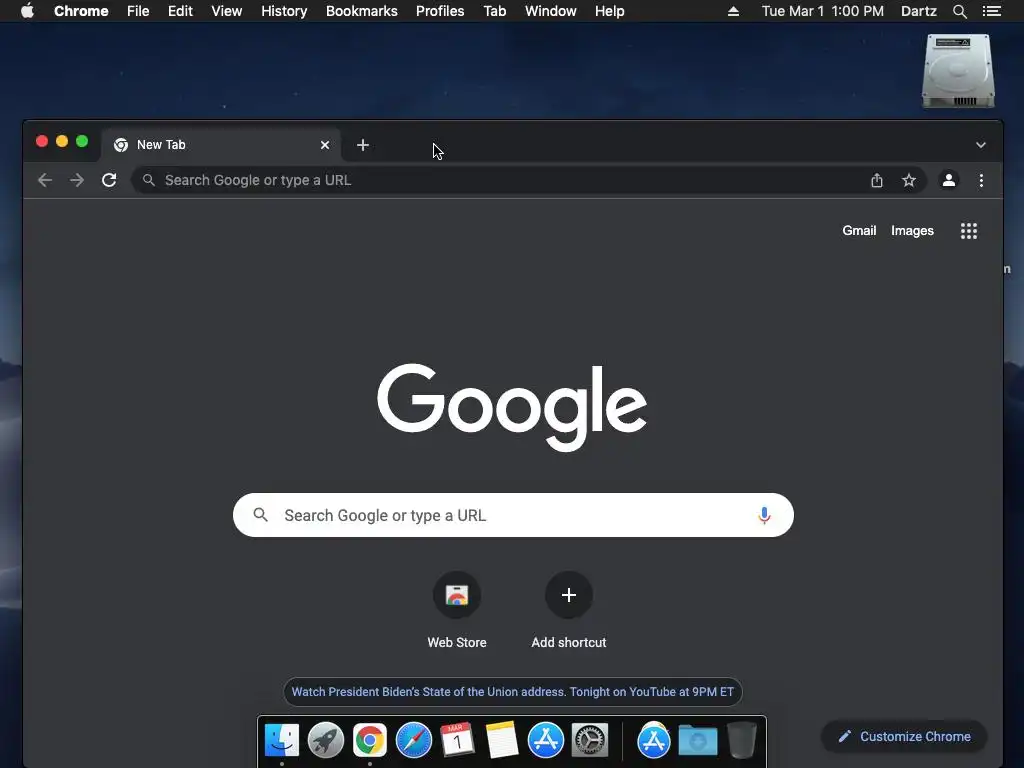Open a new tab with the plus button
1024x768 pixels.
pos(363,145)
